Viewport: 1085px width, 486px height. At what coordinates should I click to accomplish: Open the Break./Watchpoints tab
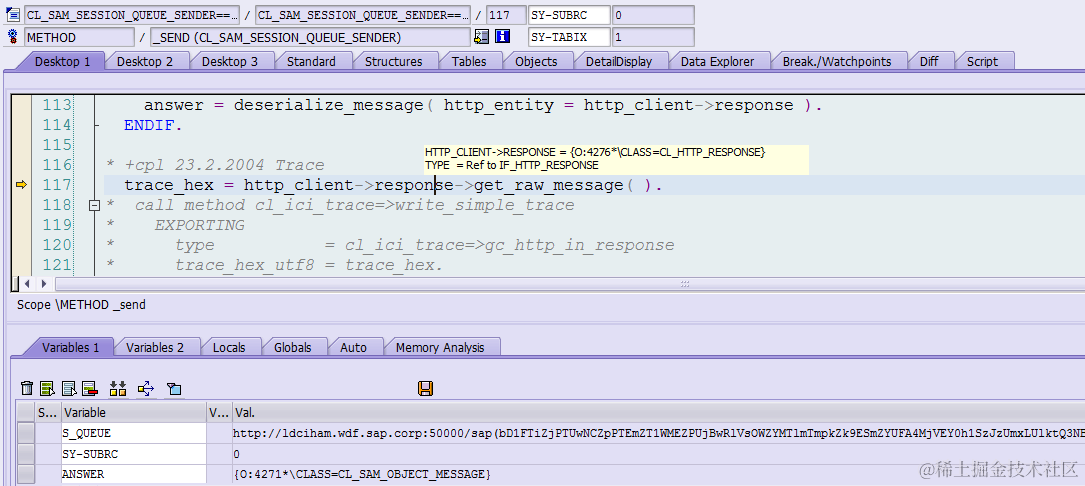[837, 62]
